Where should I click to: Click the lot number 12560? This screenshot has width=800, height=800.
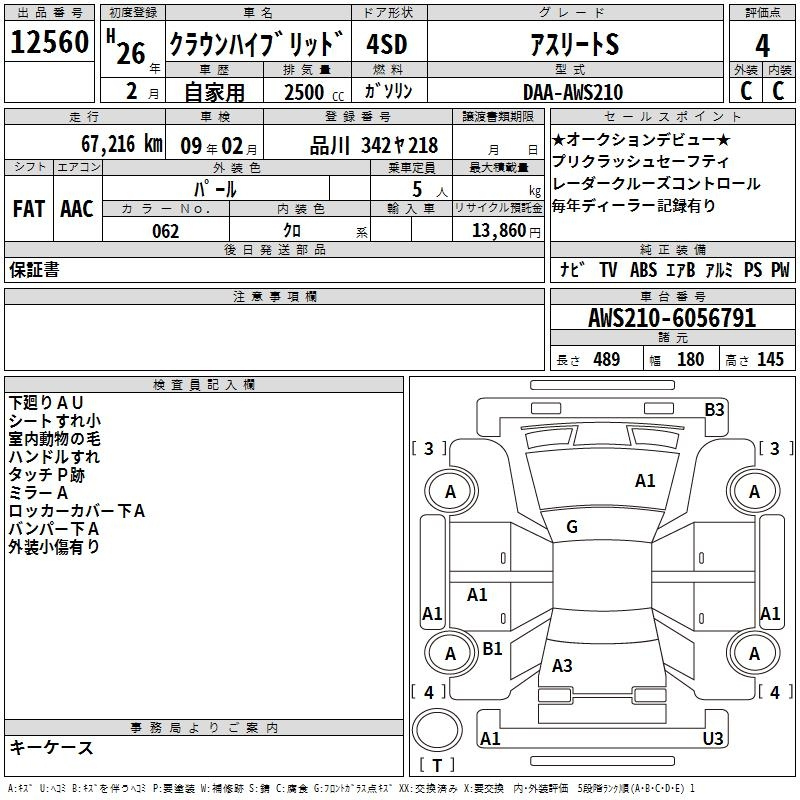pyautogui.click(x=49, y=44)
